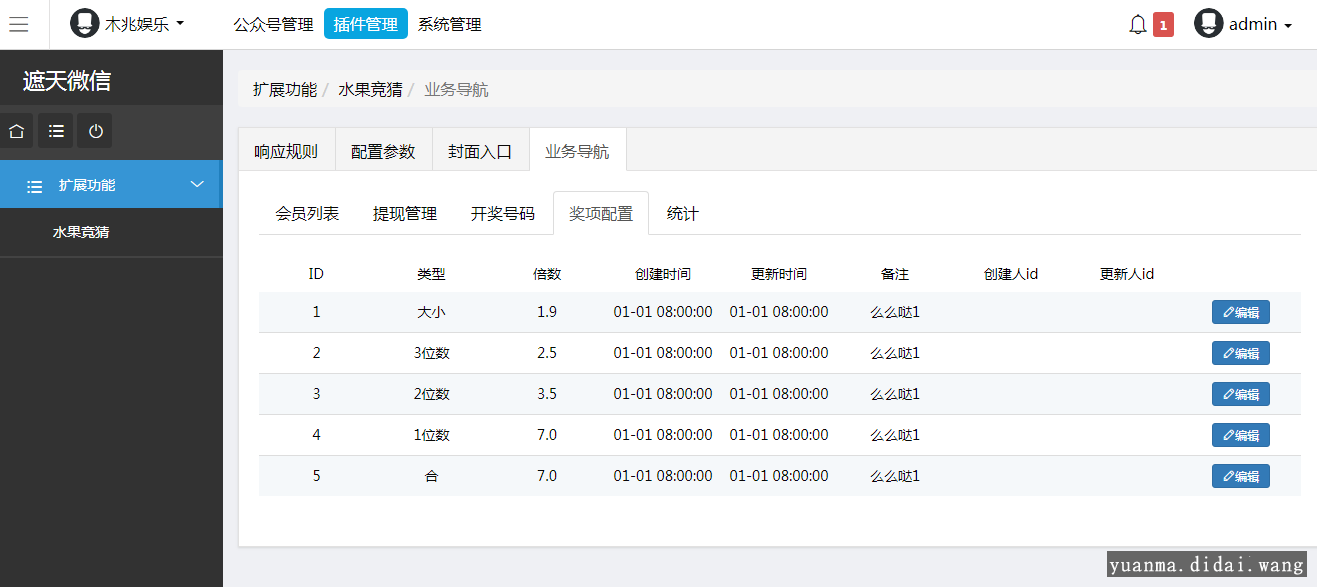Edit the 合 row

[1241, 476]
